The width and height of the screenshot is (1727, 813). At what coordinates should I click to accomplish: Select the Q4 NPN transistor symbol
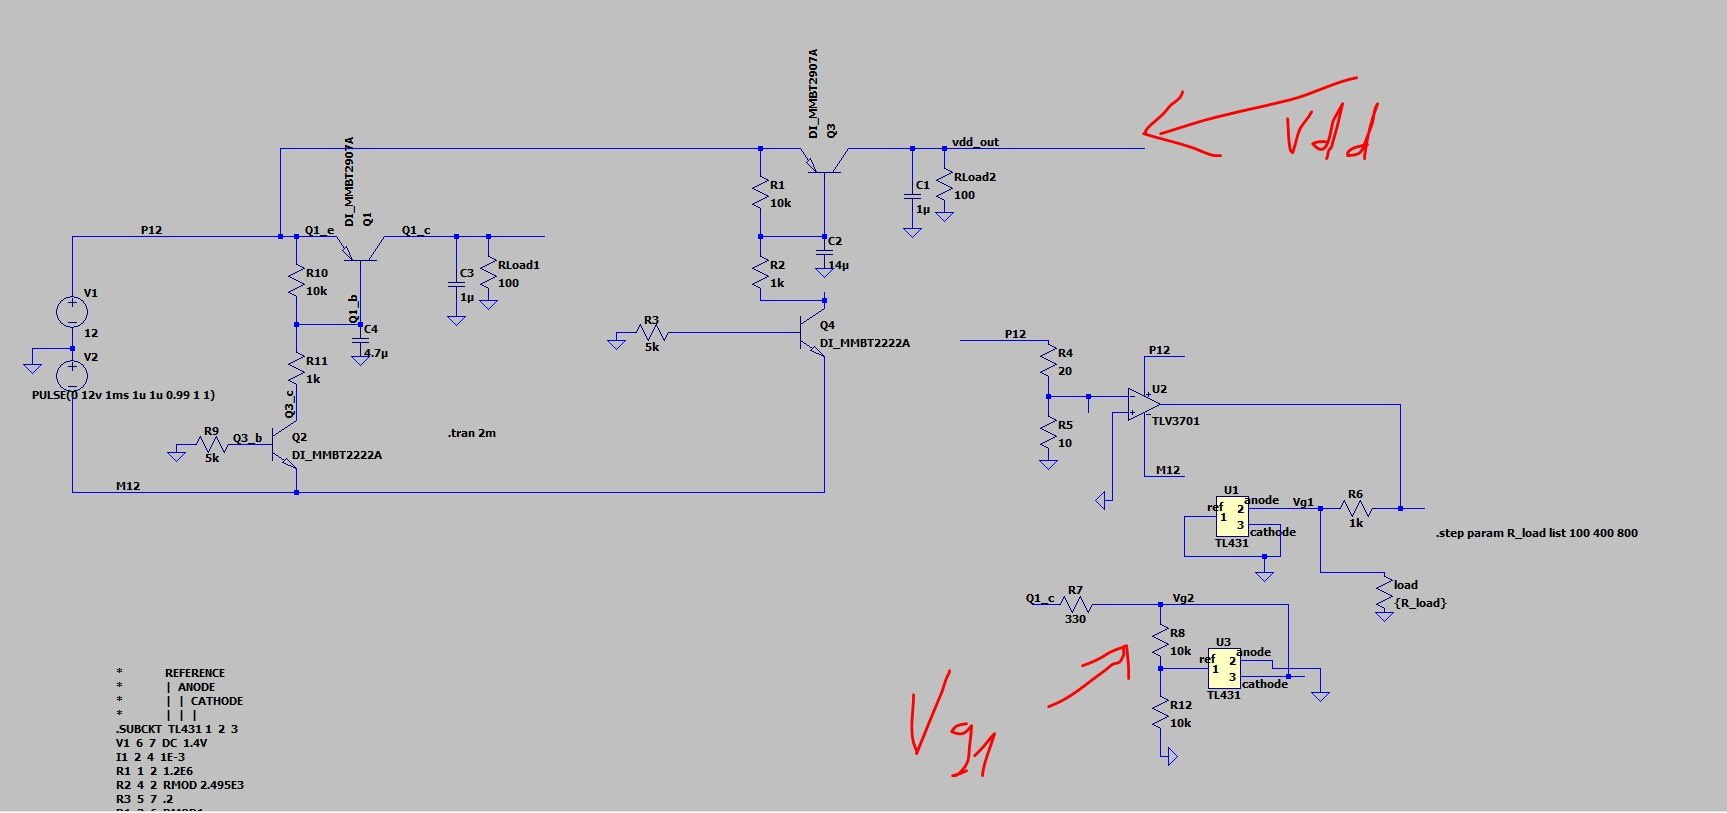click(814, 332)
